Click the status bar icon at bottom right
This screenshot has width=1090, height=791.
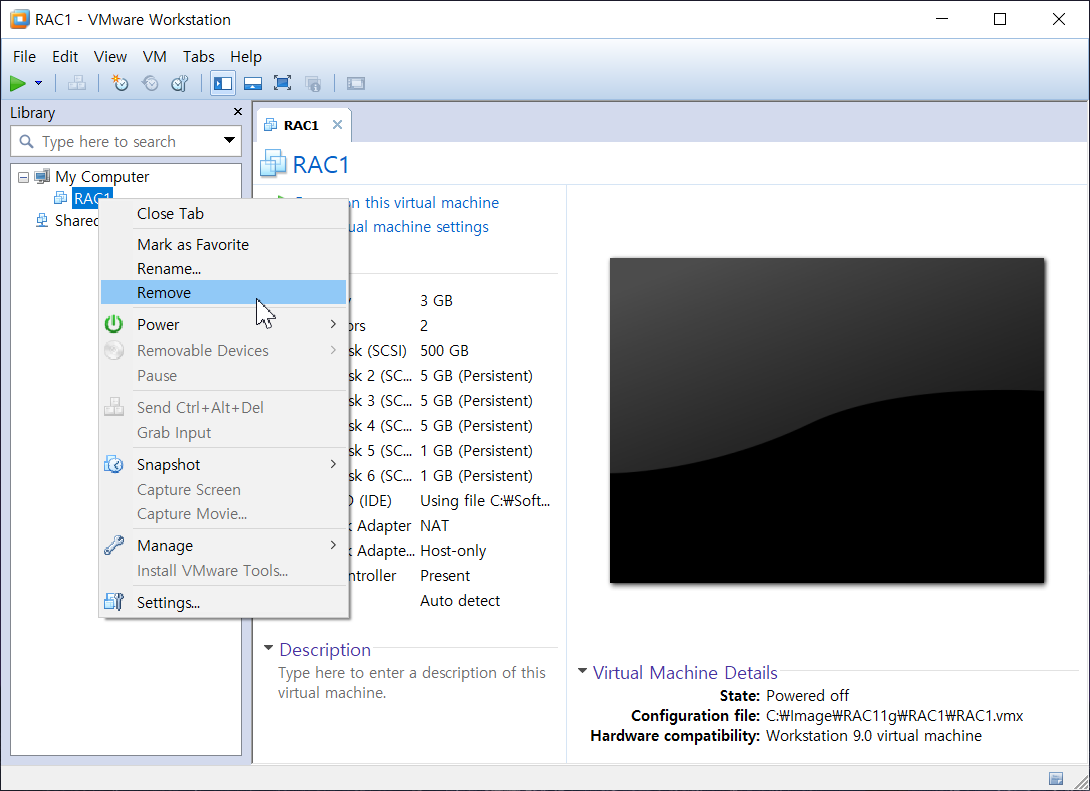[1056, 778]
